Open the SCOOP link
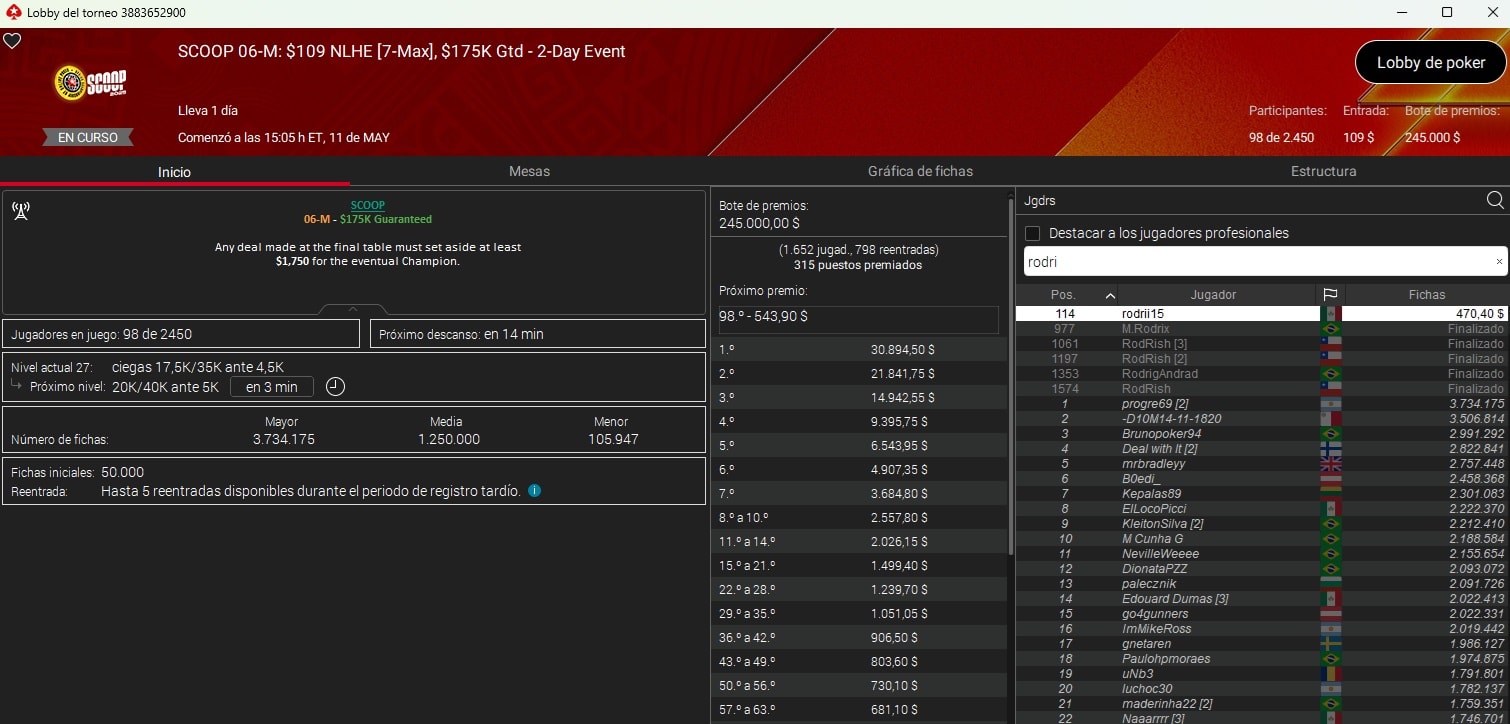 pyautogui.click(x=367, y=205)
